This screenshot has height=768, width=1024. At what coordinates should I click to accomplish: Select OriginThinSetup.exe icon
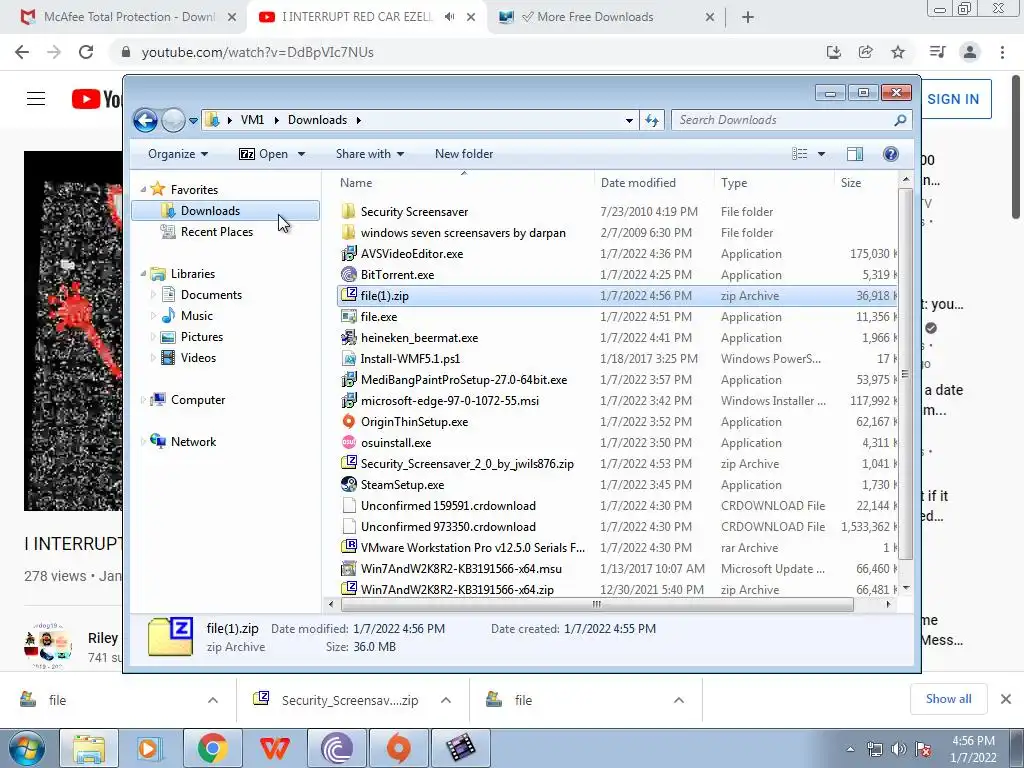coord(349,421)
